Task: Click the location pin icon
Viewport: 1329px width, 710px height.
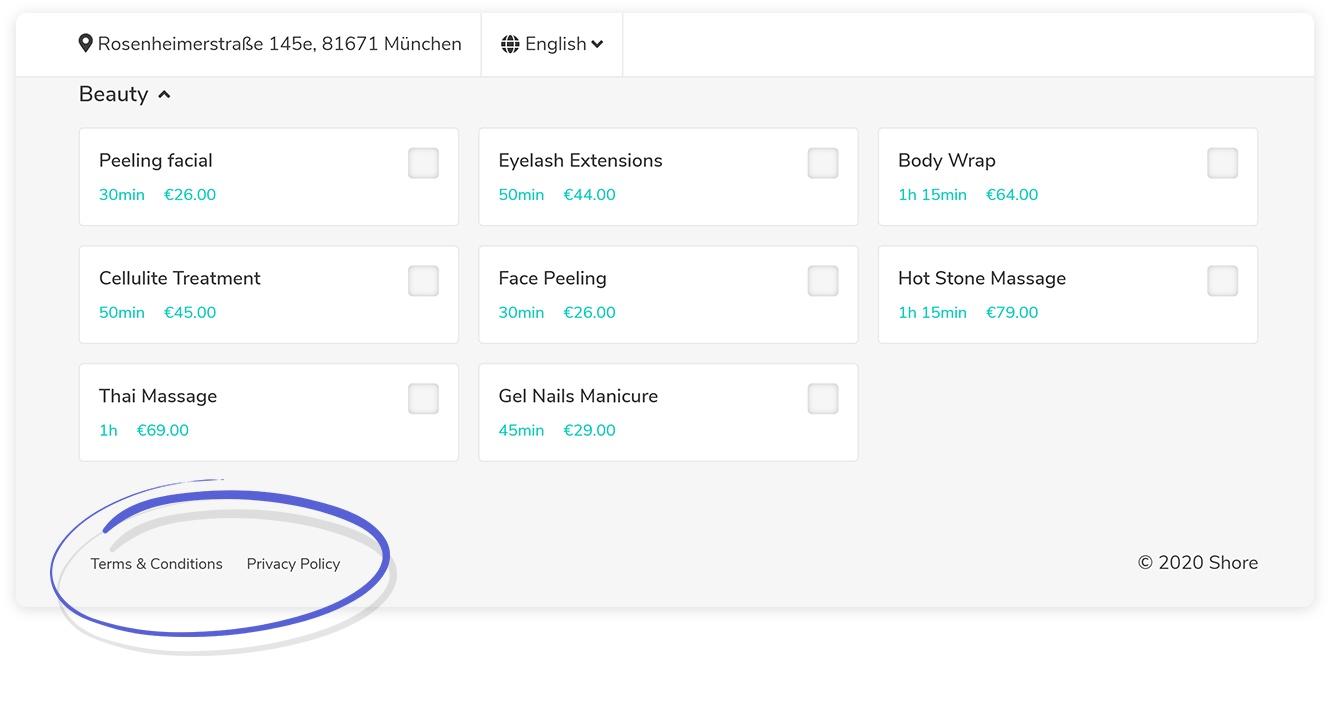Action: pos(86,43)
